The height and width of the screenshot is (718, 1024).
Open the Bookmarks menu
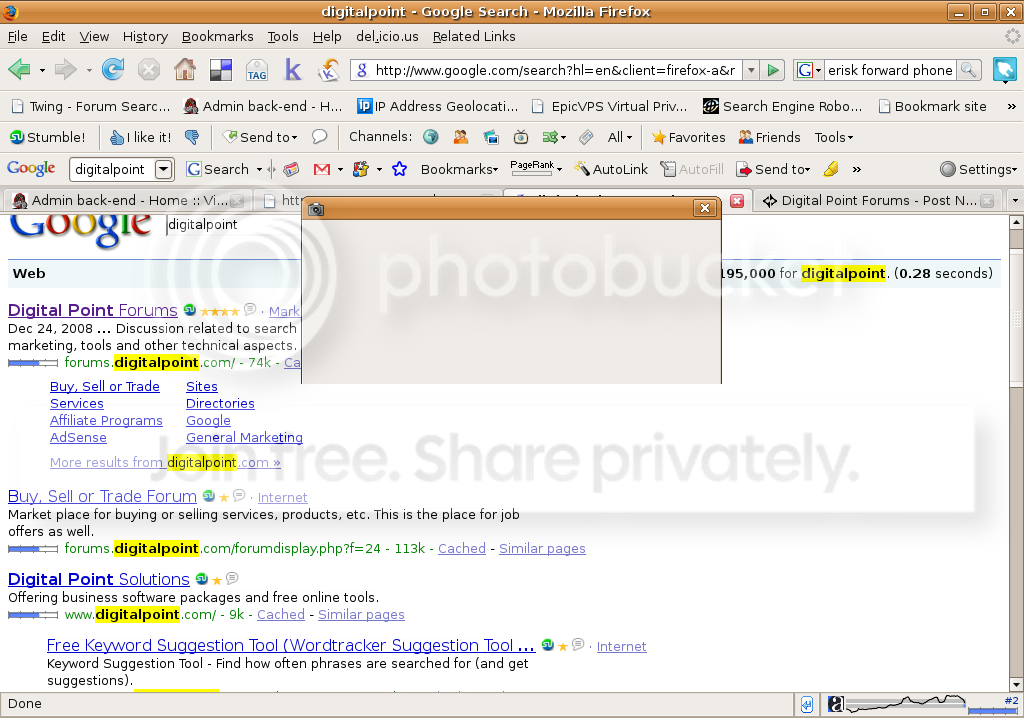coord(217,37)
